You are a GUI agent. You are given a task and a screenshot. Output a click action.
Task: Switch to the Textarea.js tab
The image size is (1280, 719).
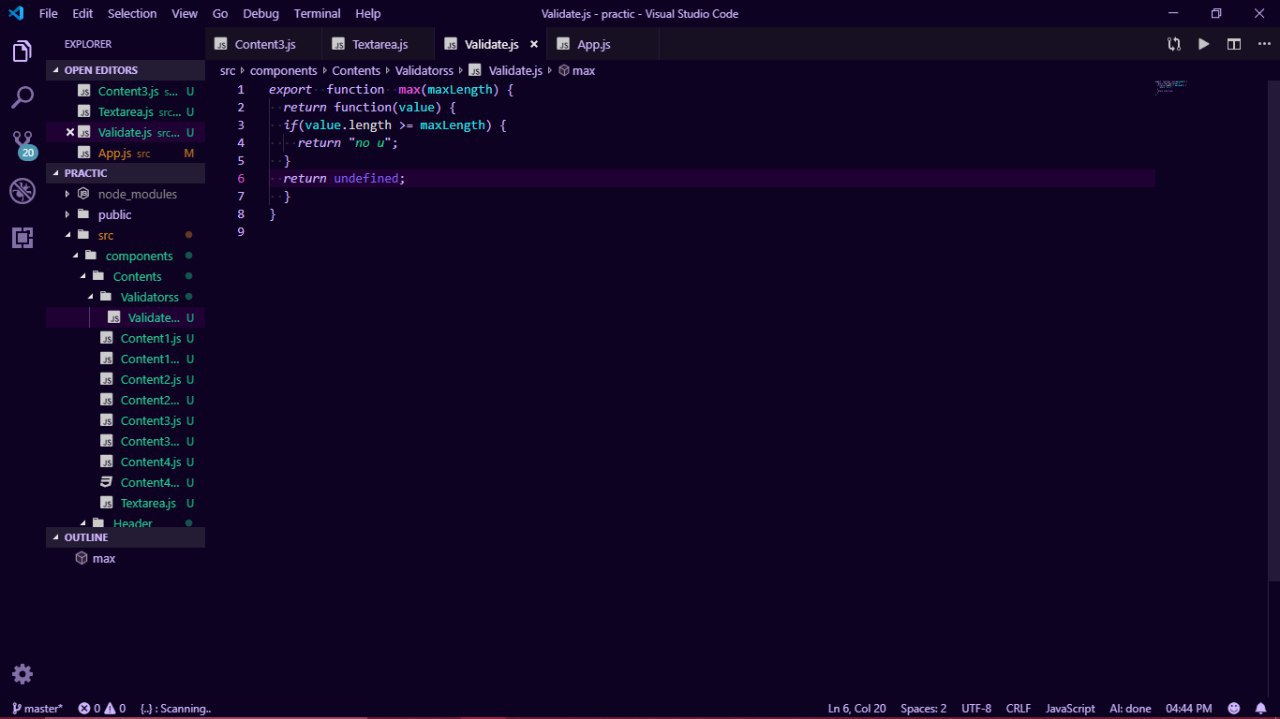coord(380,44)
